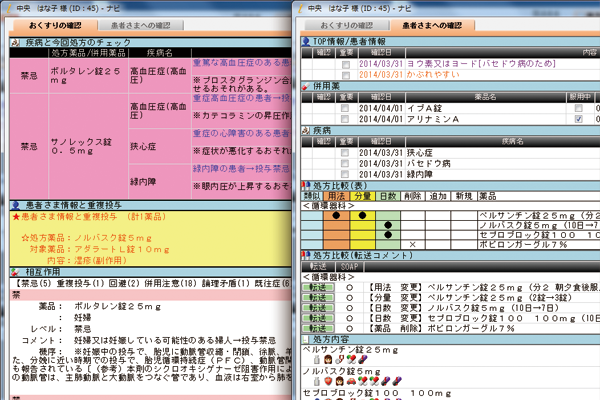Click the bottle icon under ペルサンチン錠２５ｍｇ

tap(317, 359)
